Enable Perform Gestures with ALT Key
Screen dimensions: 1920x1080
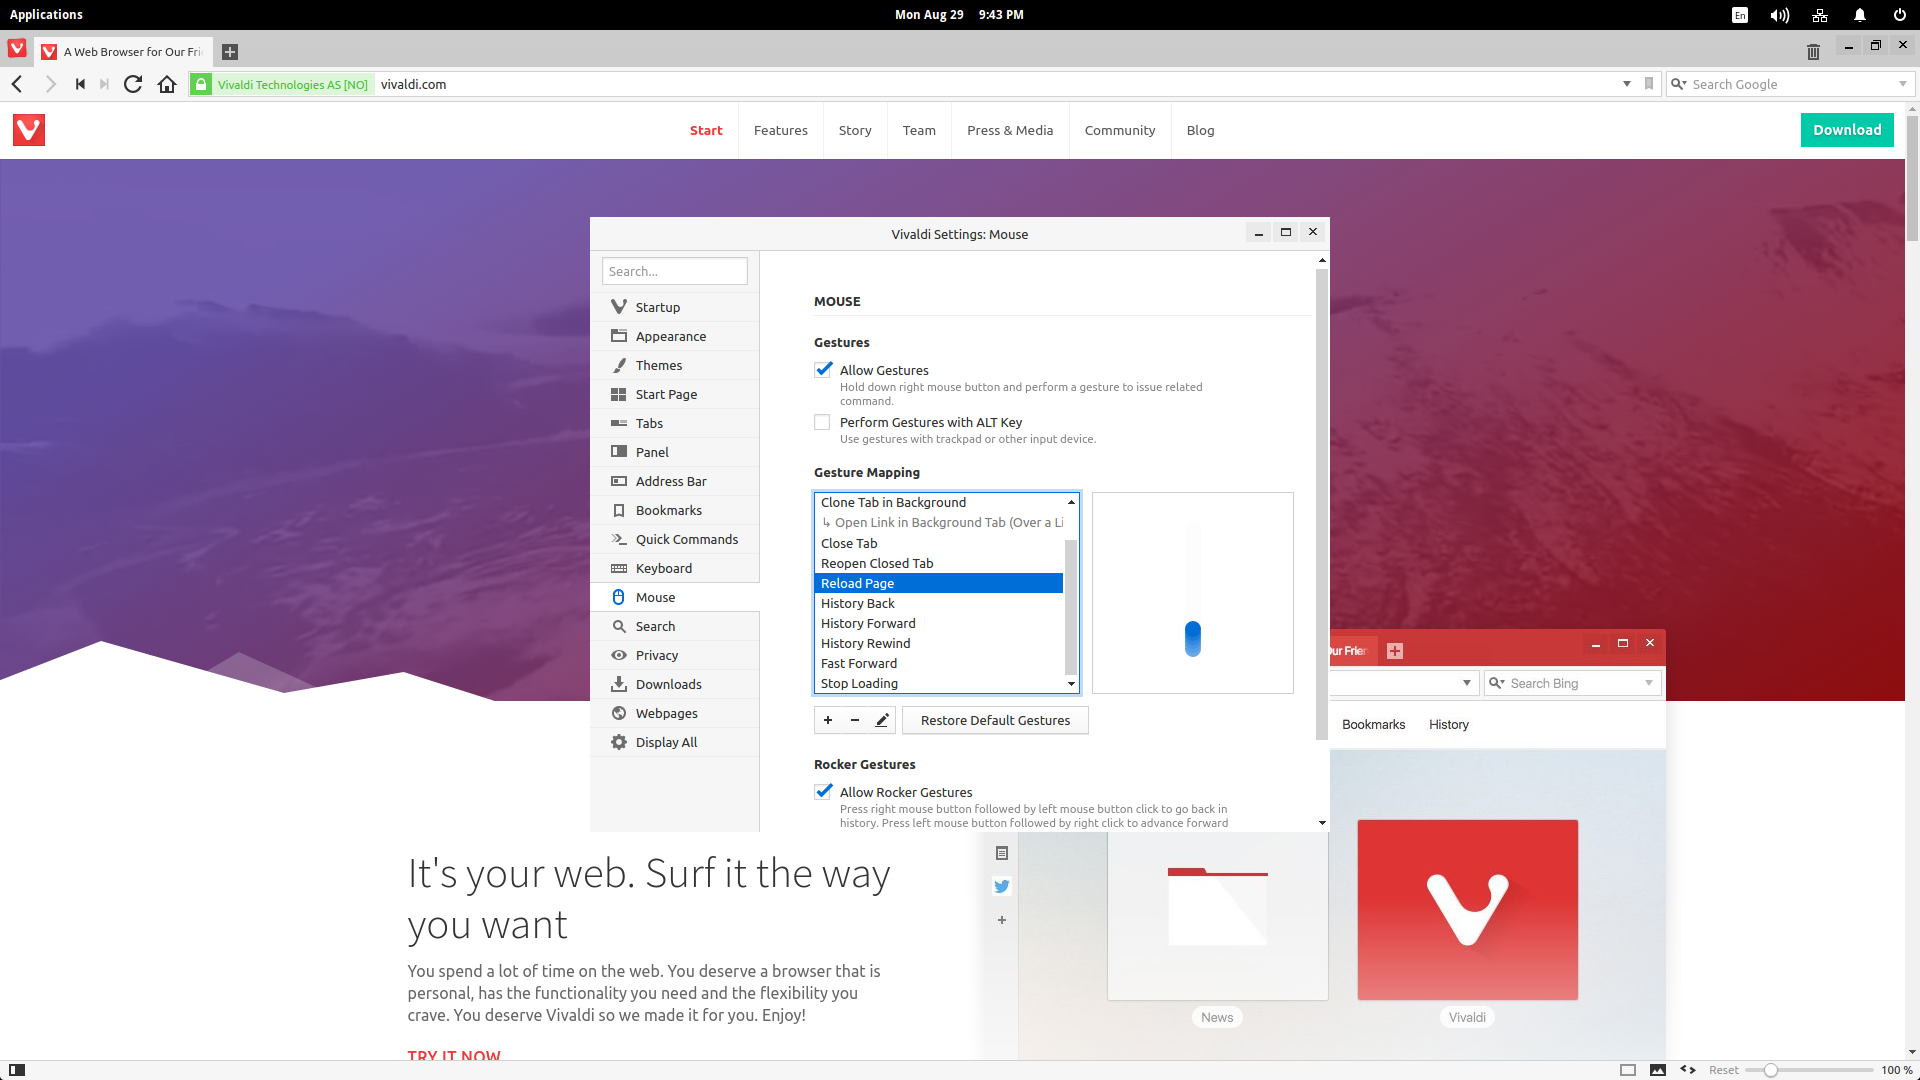point(822,422)
